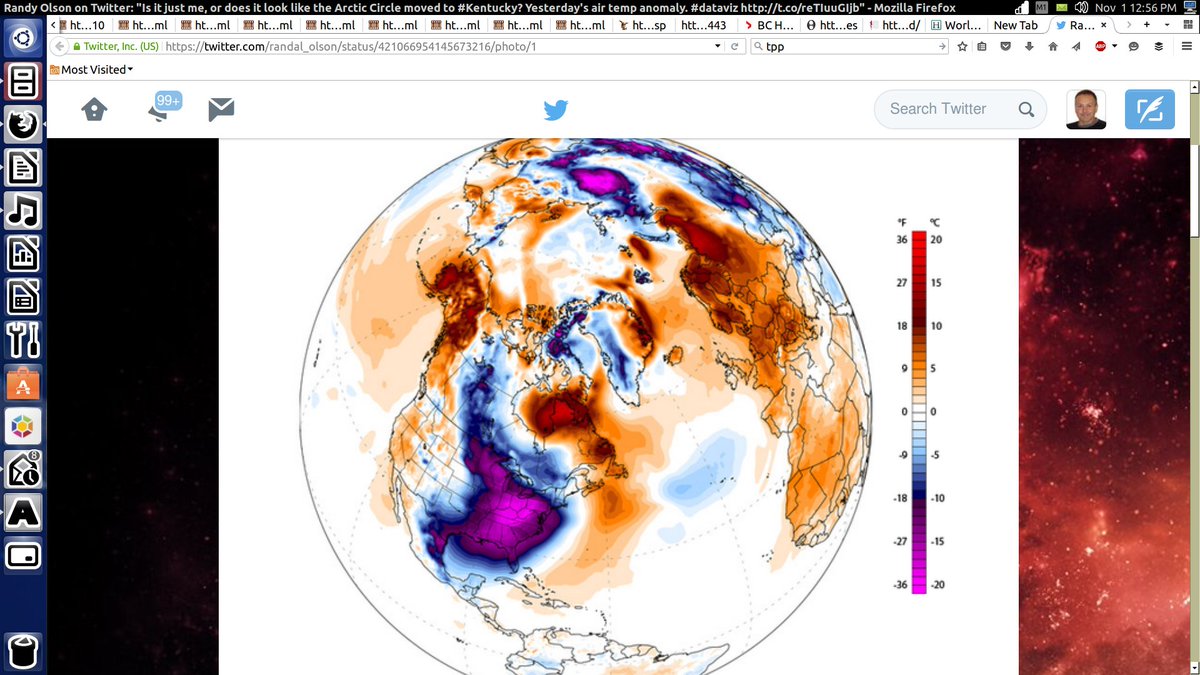Switch to the 'New Tab' tab
Image resolution: width=1200 pixels, height=675 pixels.
click(1016, 25)
